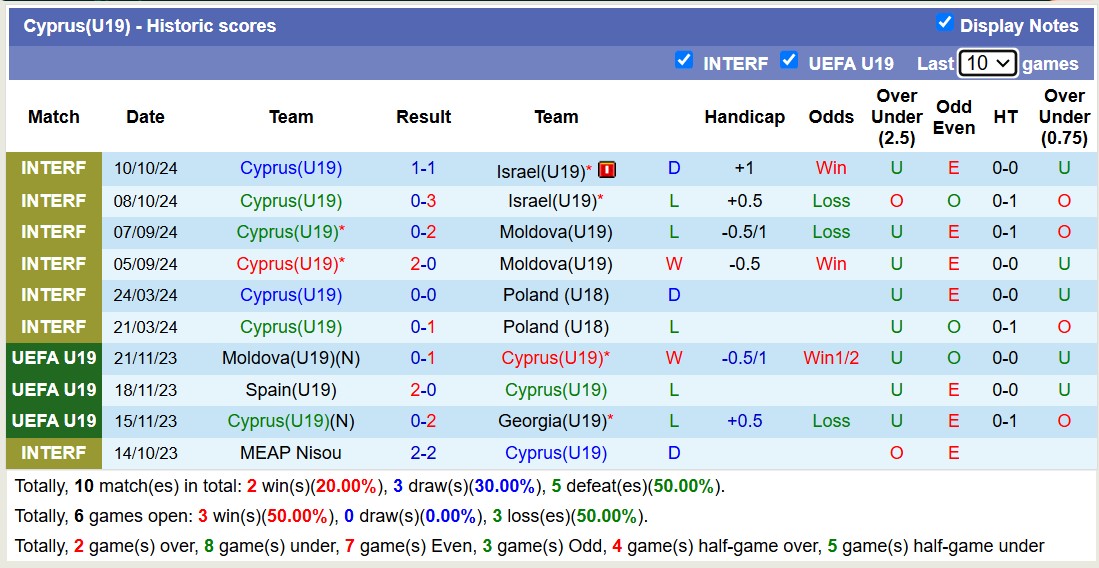
Task: Open the 1-1 result against Israel(U19)
Action: point(423,168)
